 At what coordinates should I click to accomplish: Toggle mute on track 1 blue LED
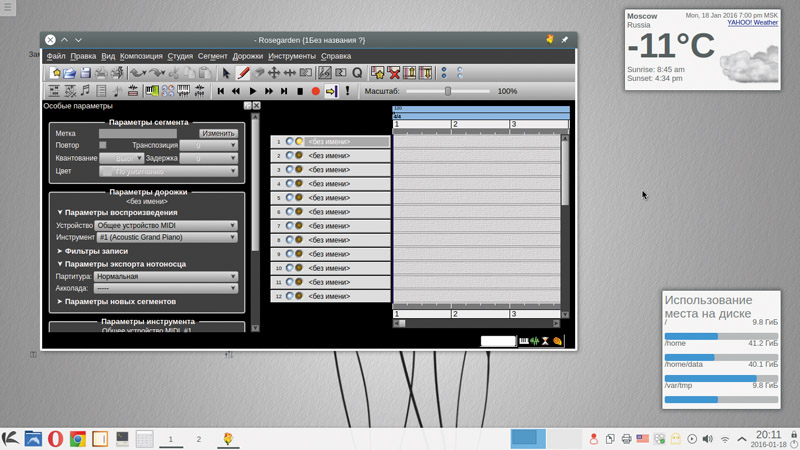point(289,141)
